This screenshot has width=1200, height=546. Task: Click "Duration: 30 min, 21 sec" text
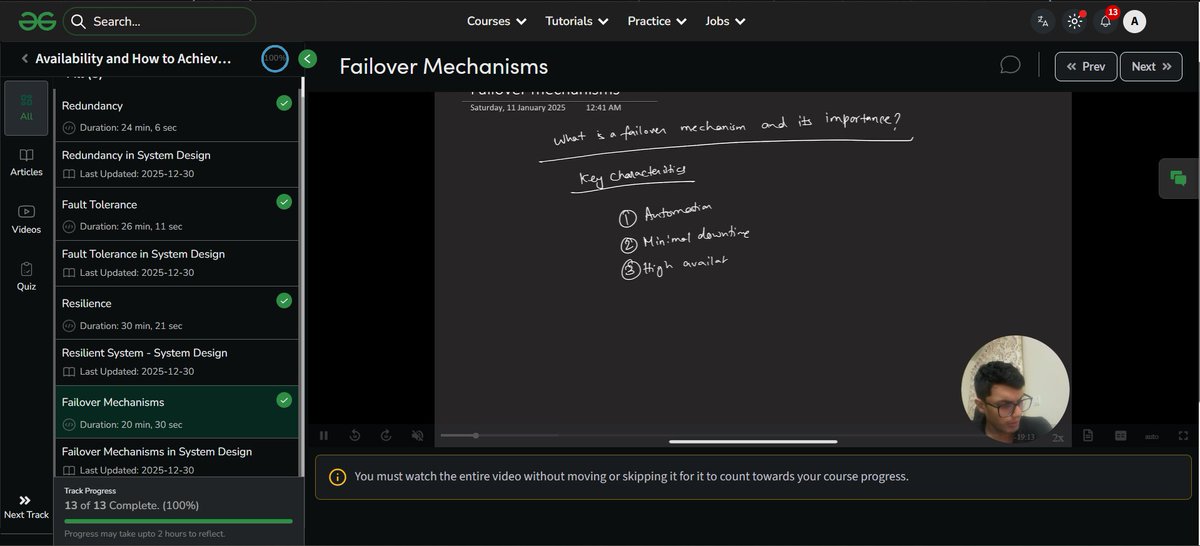[x=131, y=326]
